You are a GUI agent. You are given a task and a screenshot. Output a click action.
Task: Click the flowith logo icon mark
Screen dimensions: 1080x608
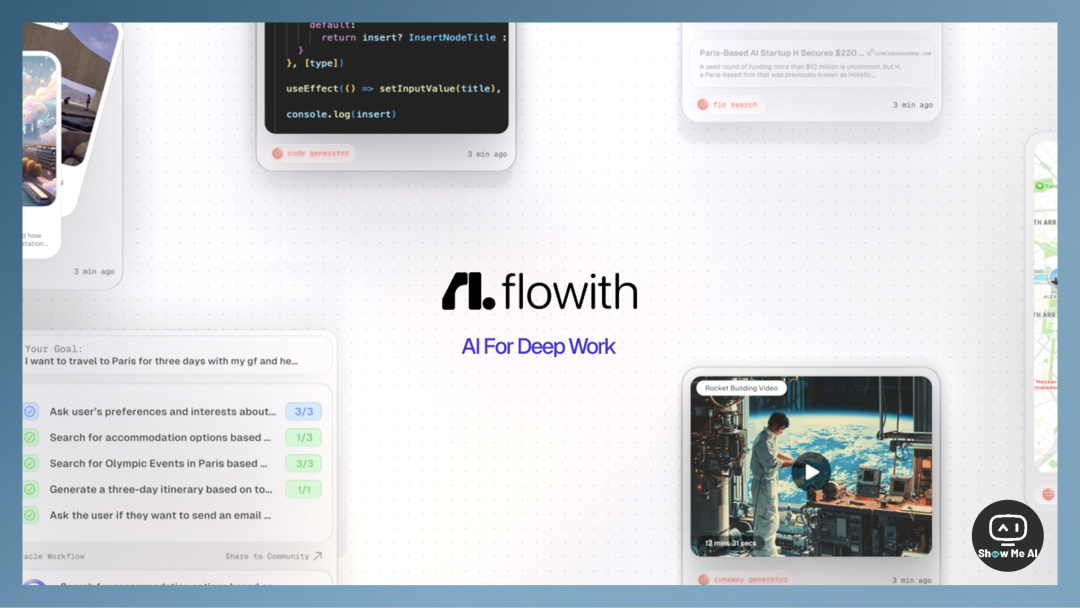[x=468, y=291]
